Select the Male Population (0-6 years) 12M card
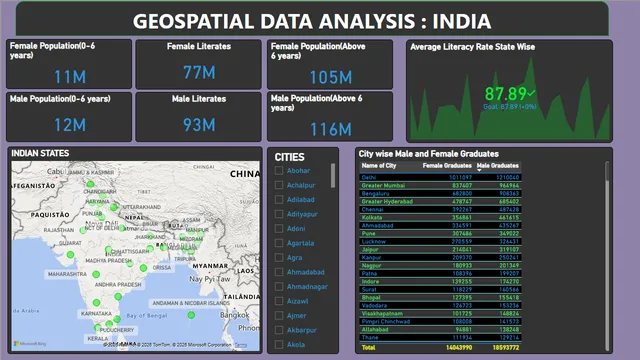This screenshot has width=640, height=360. click(x=69, y=117)
